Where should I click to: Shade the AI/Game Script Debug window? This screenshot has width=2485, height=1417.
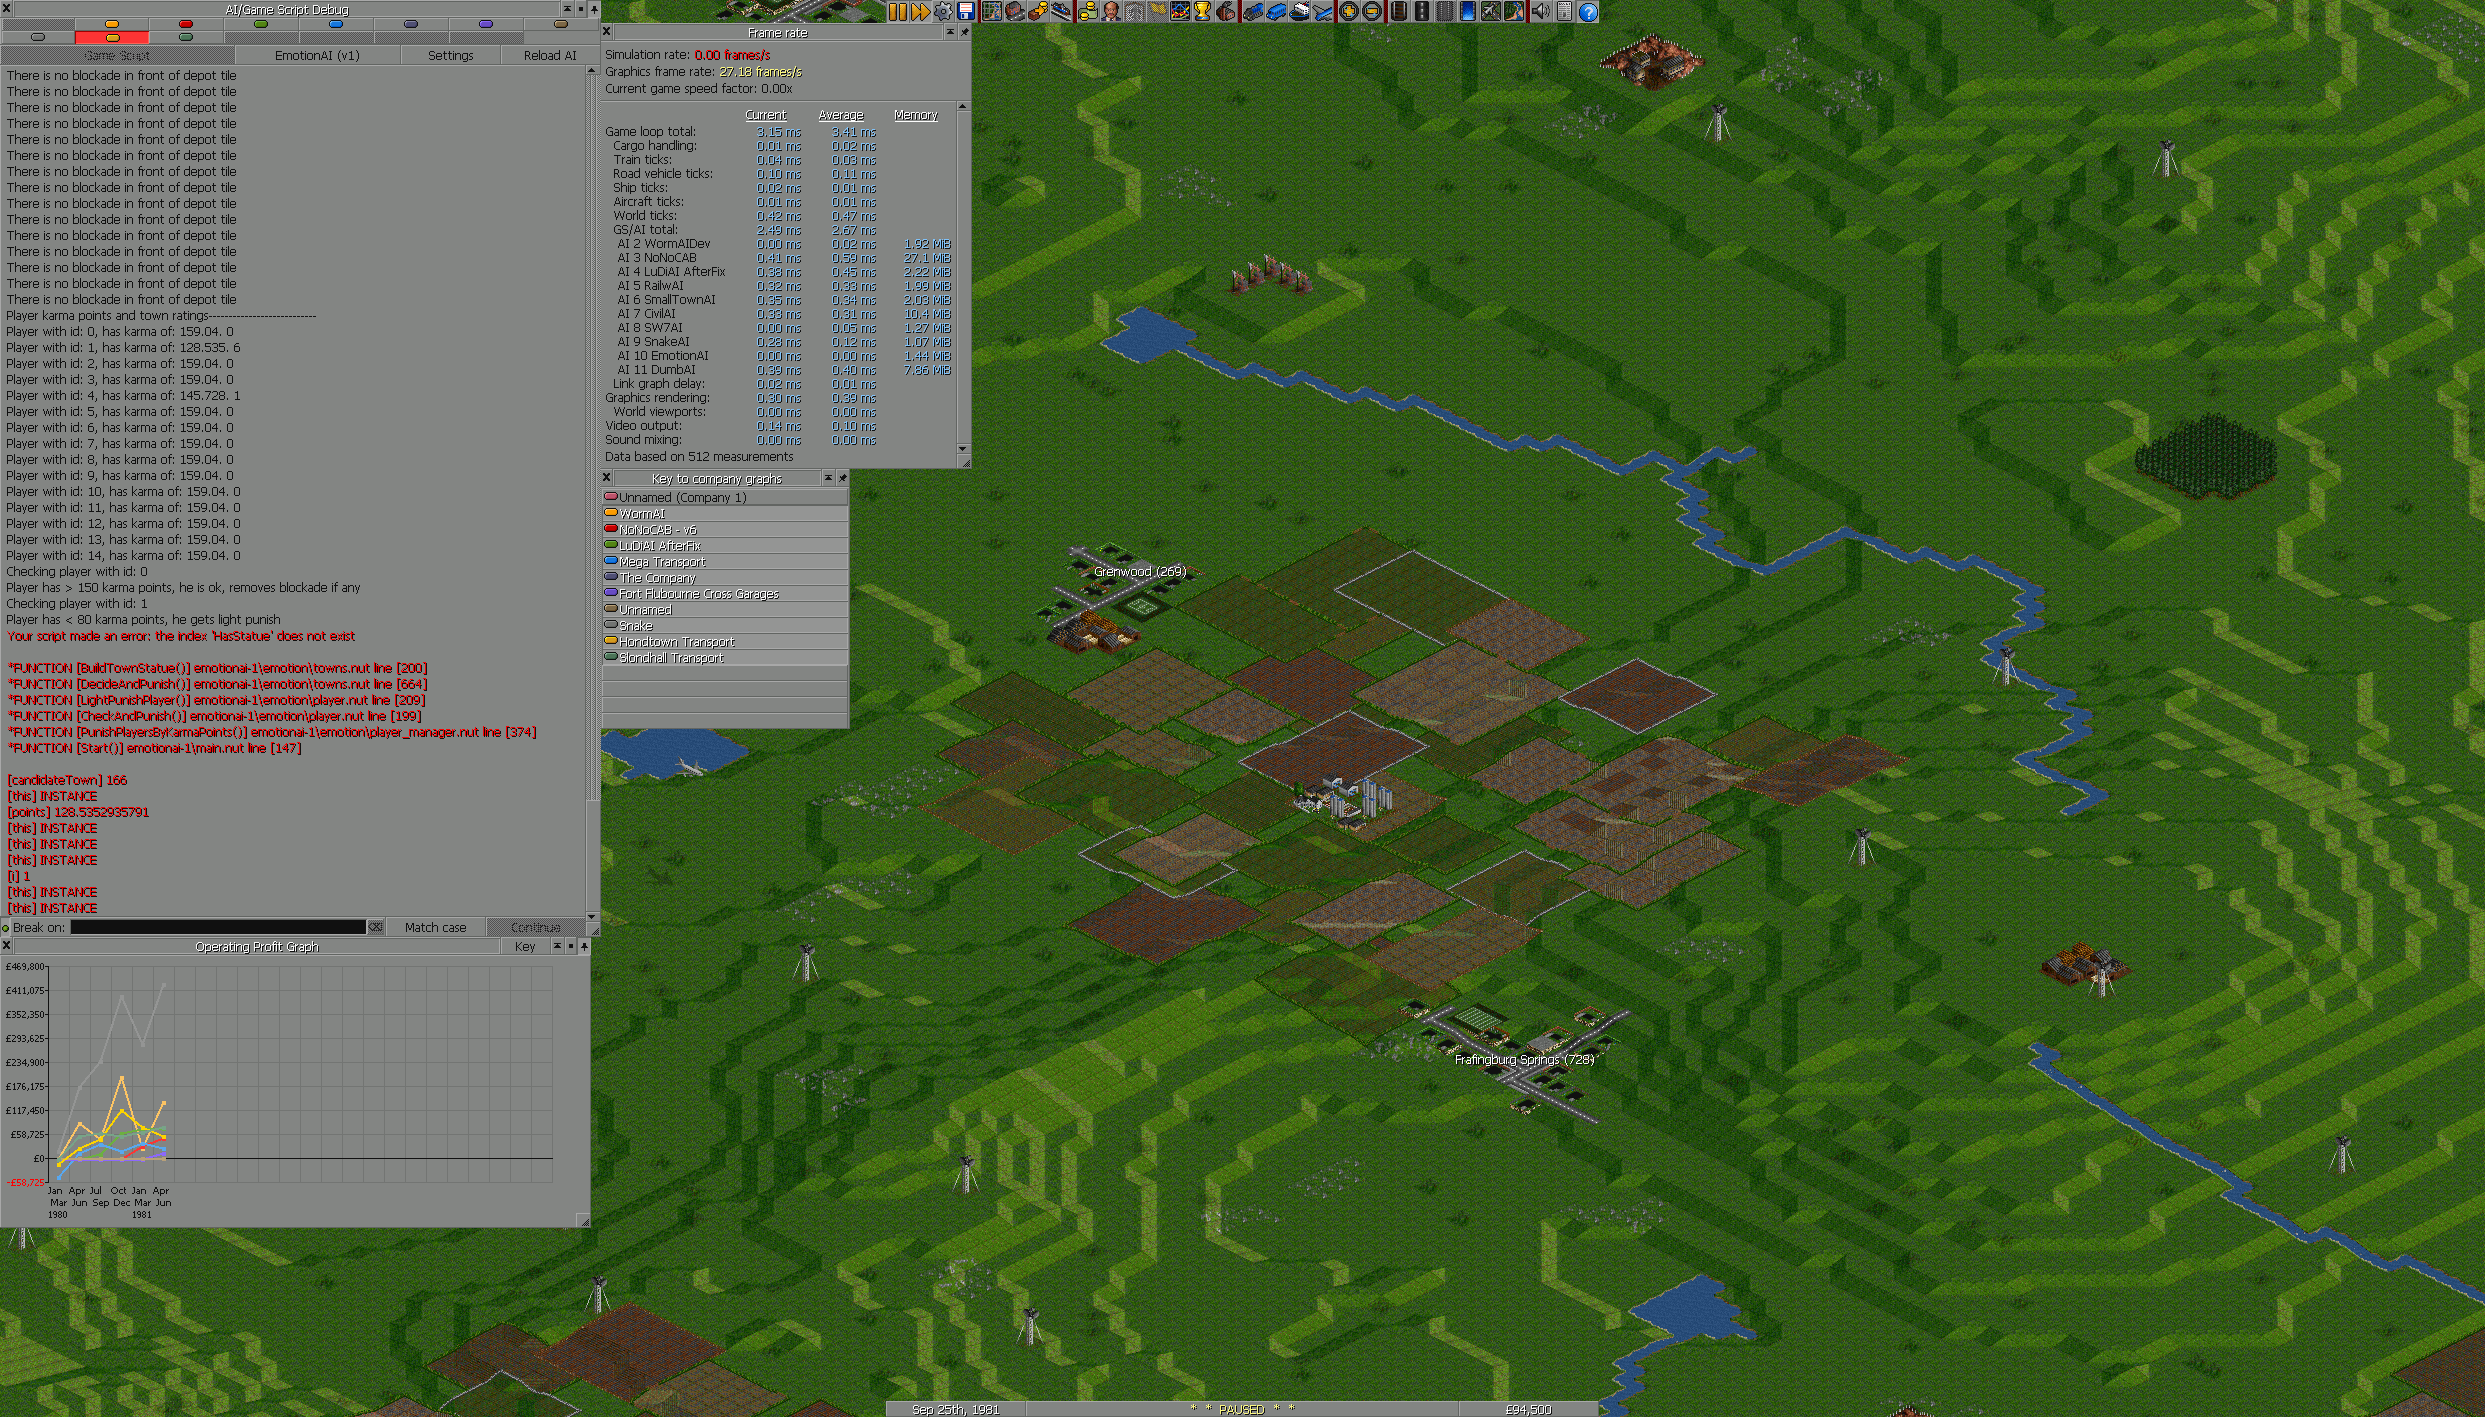click(x=567, y=9)
